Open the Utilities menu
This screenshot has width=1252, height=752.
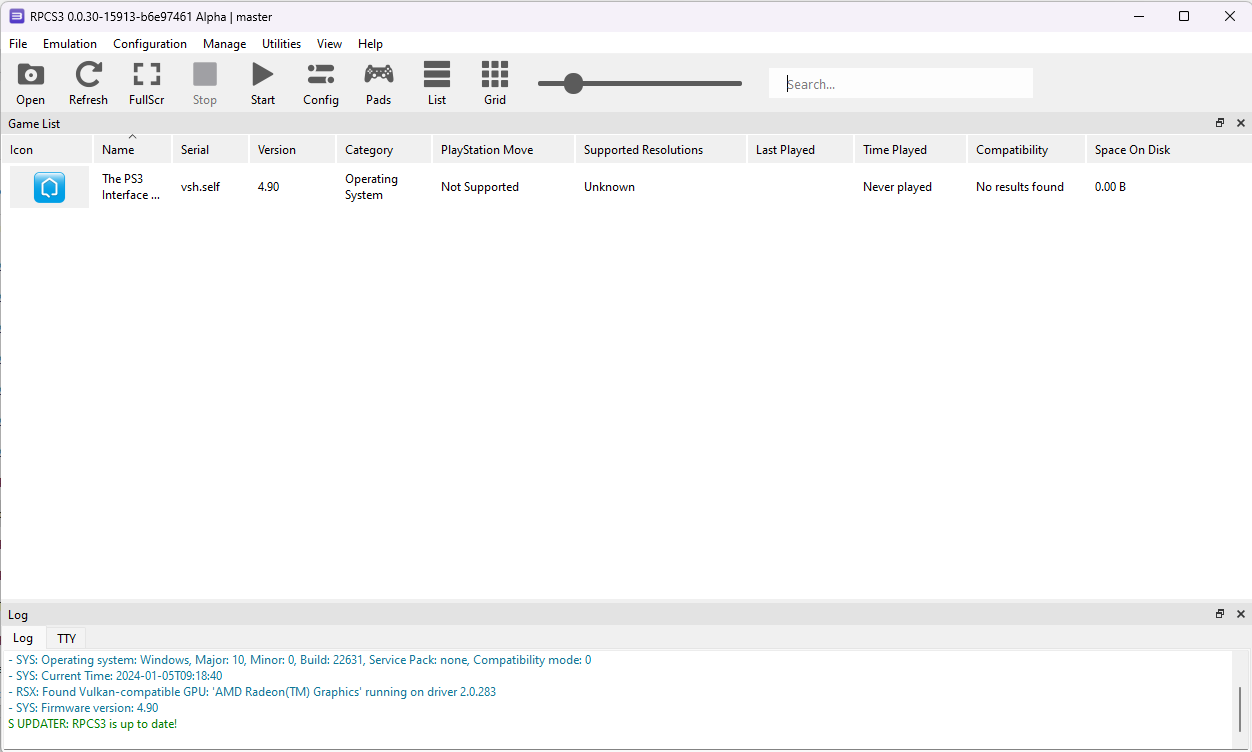(282, 44)
